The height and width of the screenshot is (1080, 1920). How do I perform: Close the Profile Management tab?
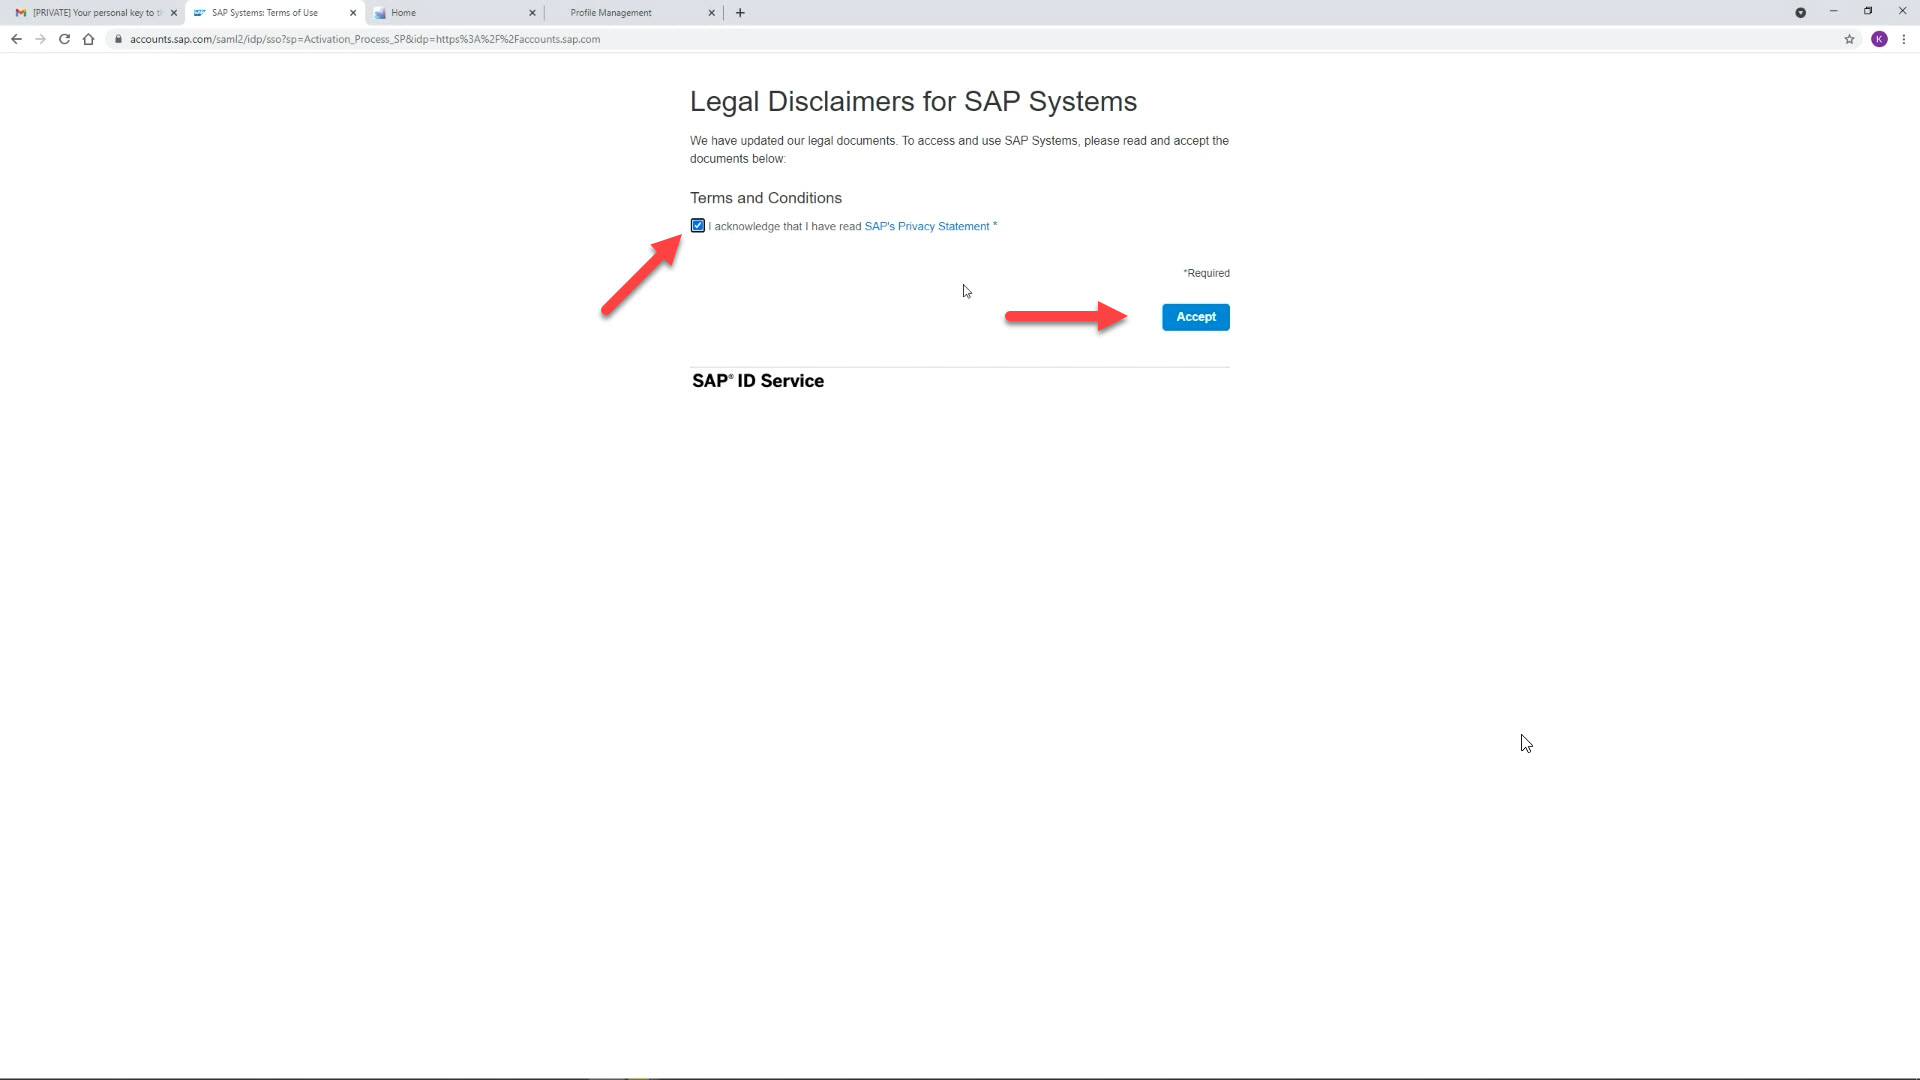point(712,13)
